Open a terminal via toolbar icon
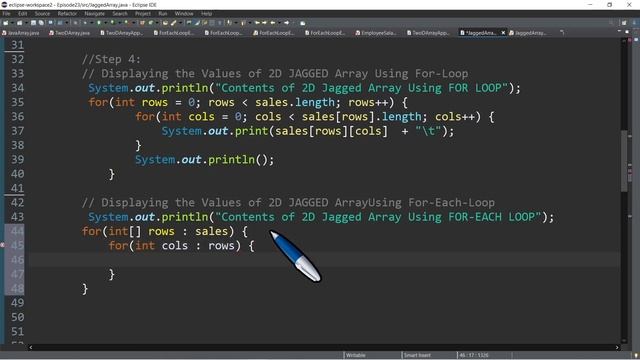640x360 pixels. (x=50, y=23)
